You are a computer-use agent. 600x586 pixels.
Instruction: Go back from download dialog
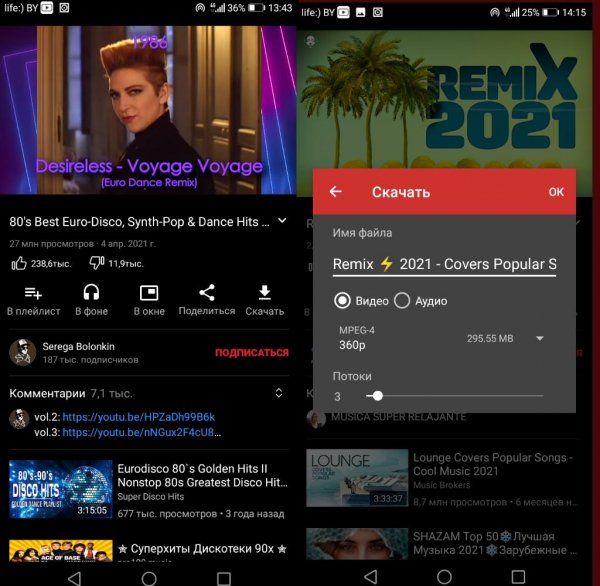click(336, 191)
